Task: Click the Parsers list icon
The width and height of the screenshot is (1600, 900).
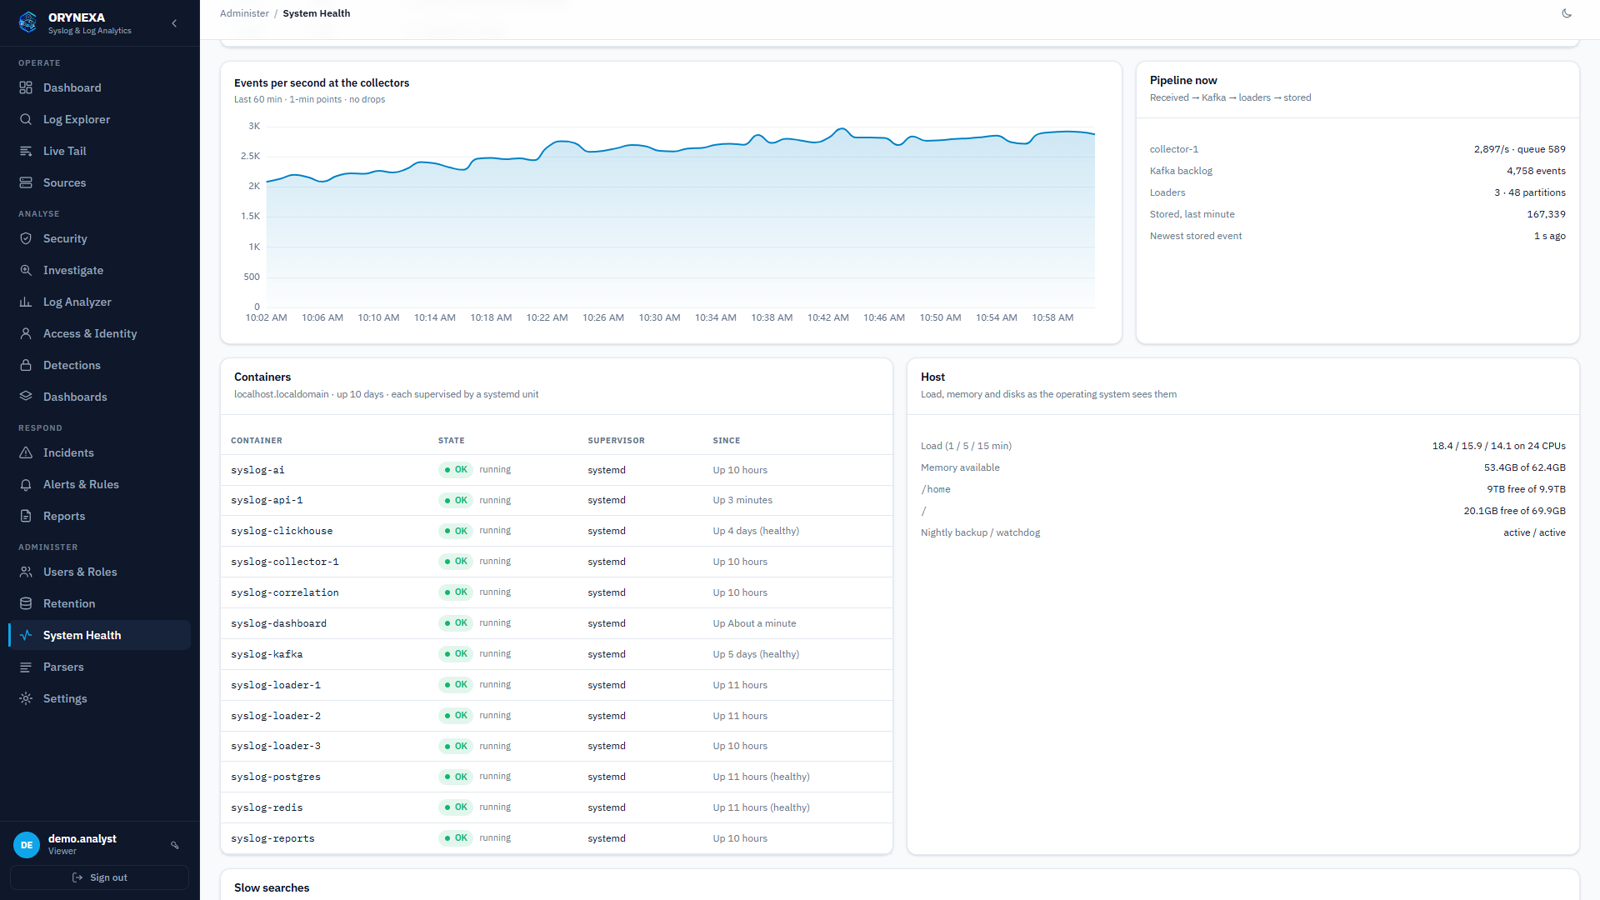Action: point(26,667)
